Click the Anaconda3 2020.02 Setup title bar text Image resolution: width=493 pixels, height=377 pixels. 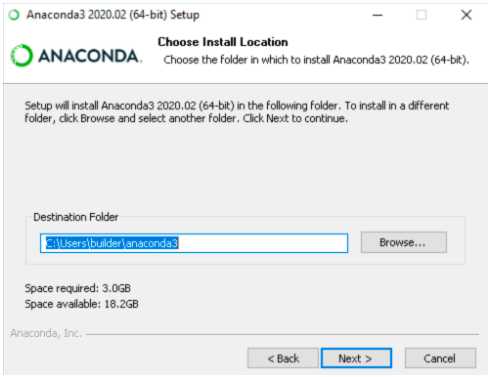pos(113,15)
